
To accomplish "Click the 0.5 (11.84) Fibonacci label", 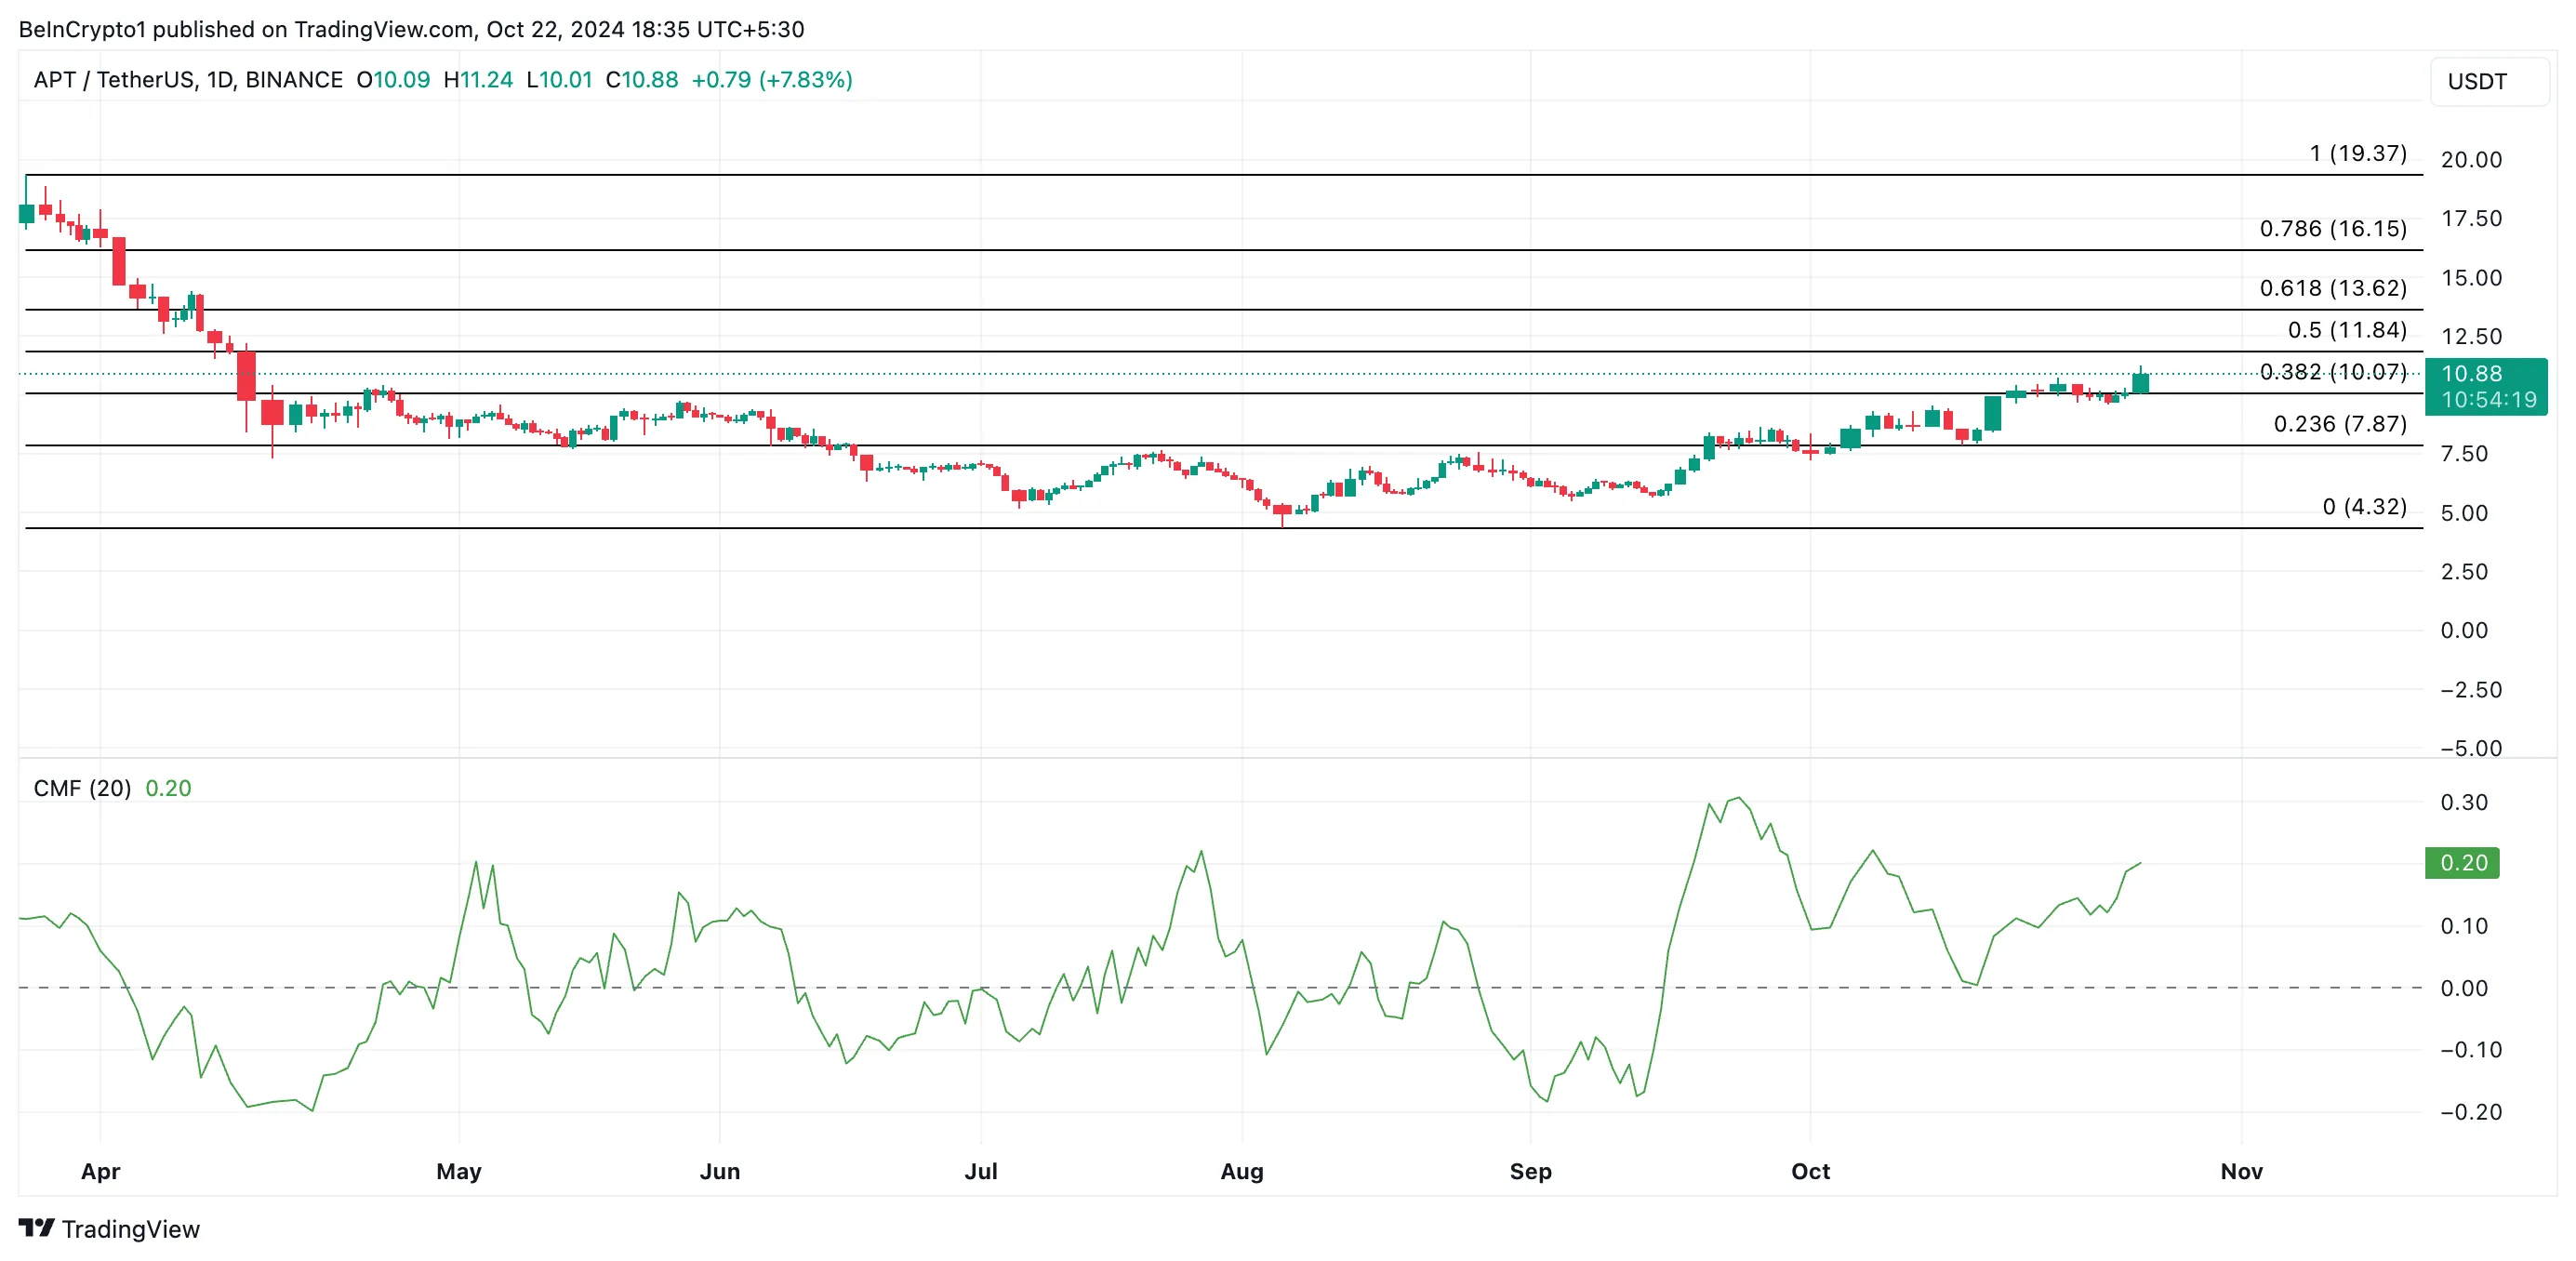I will [2346, 330].
